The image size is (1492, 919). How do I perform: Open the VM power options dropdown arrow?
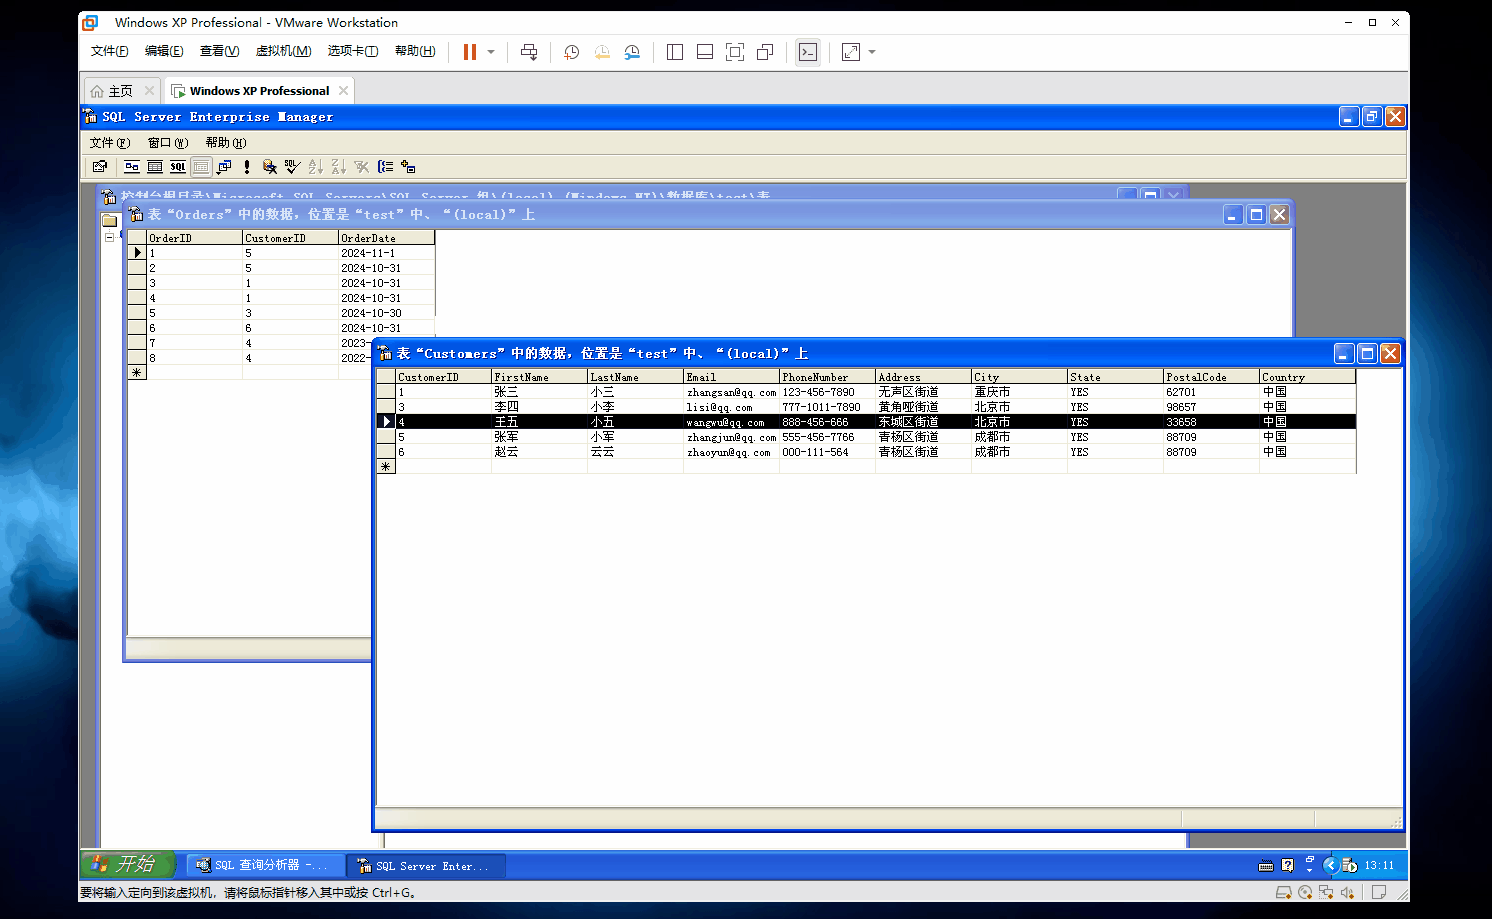pyautogui.click(x=491, y=52)
